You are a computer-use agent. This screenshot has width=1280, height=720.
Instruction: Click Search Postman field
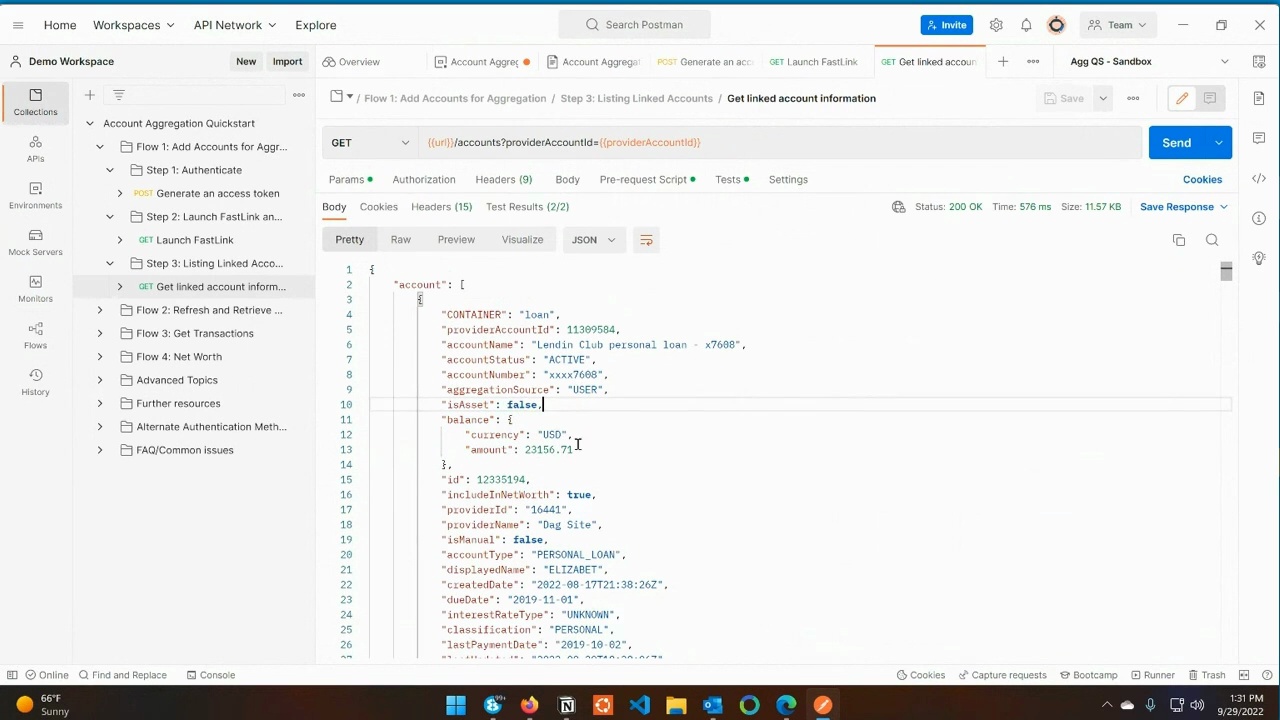click(x=634, y=25)
